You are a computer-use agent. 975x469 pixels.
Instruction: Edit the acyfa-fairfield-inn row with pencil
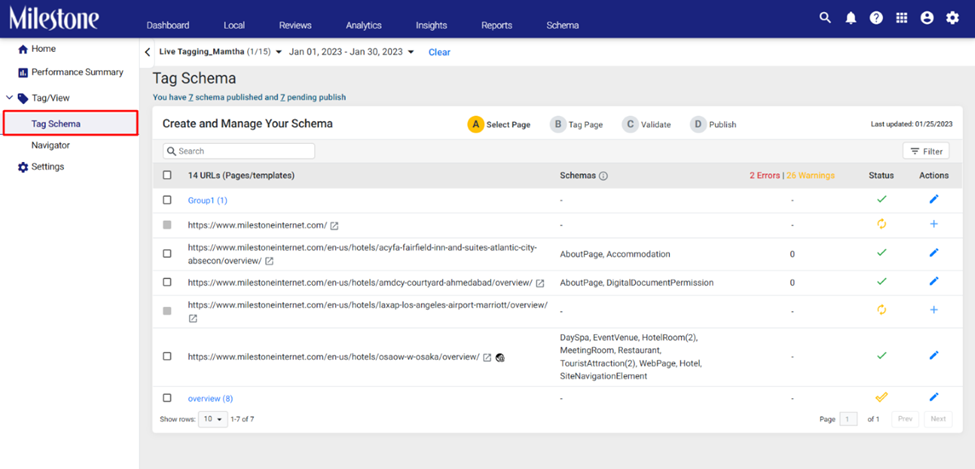[x=933, y=253]
